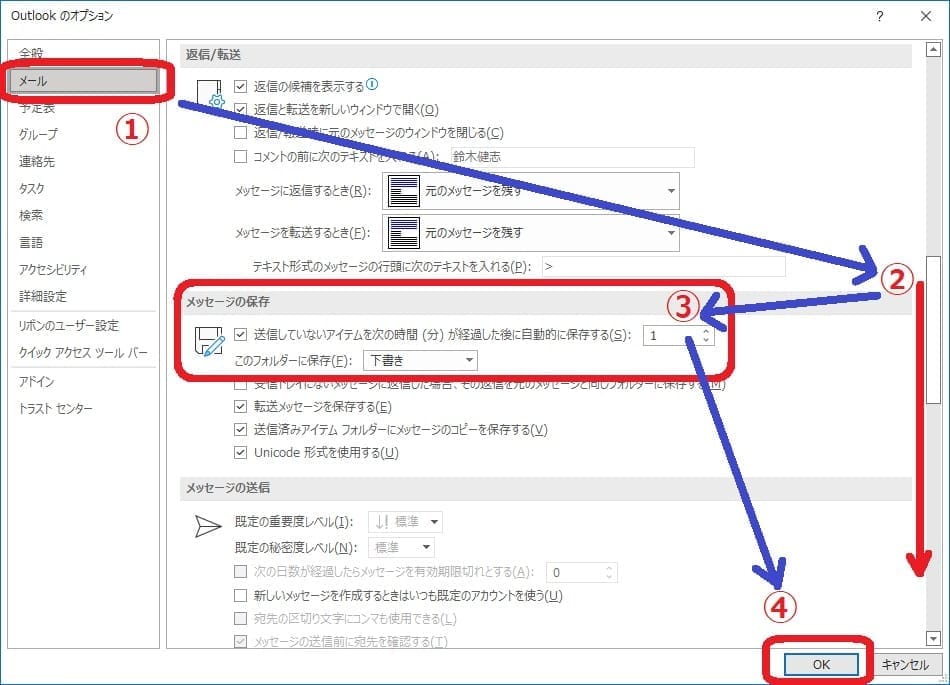
Task: Increase auto-save minutes with up spinner
Action: [x=706, y=331]
